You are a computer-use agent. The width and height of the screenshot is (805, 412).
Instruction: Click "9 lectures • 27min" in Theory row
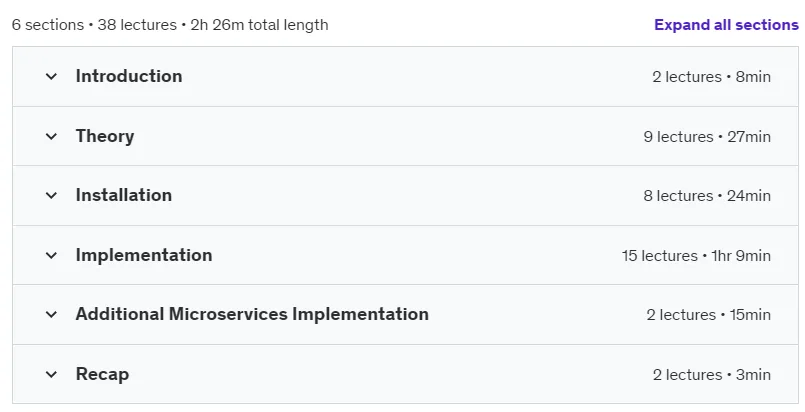(707, 137)
